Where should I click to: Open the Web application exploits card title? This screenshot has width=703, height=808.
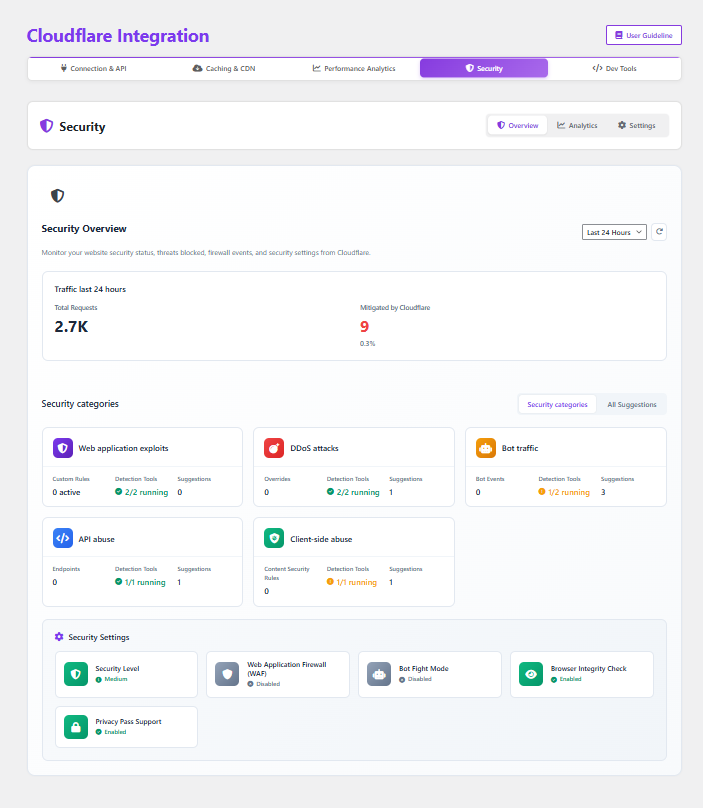pyautogui.click(x=123, y=448)
